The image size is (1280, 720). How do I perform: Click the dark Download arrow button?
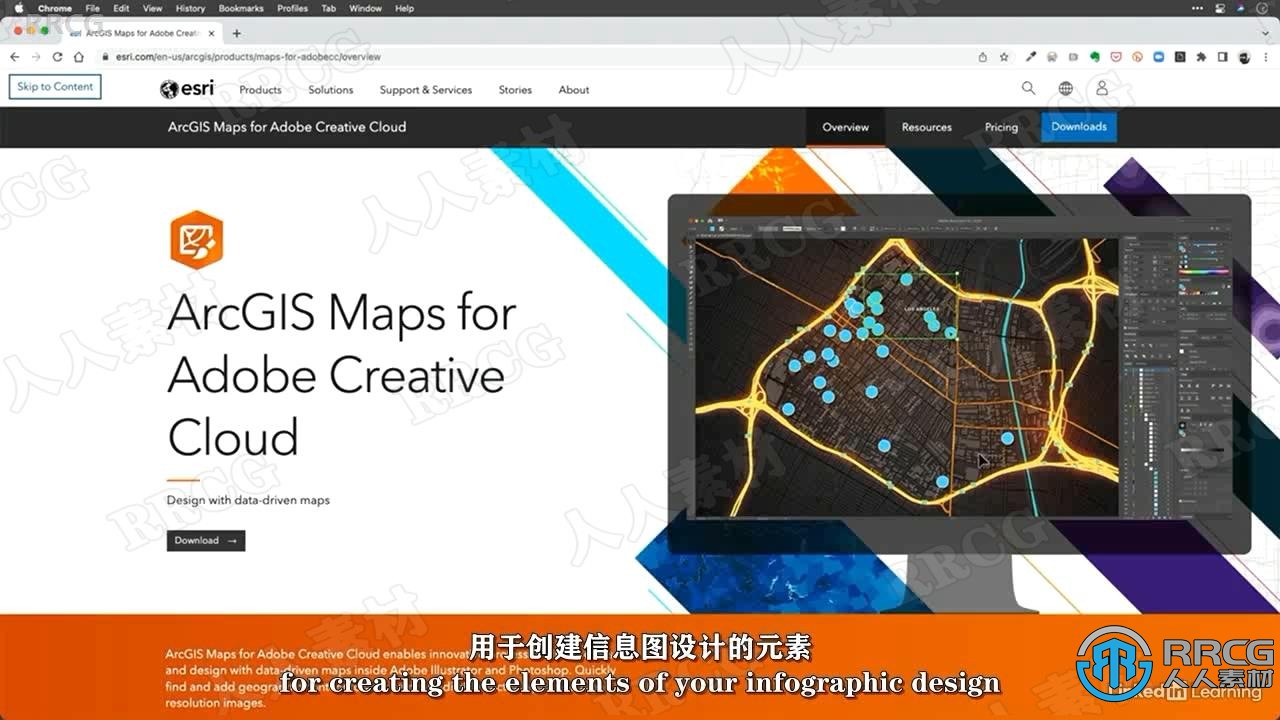coord(206,540)
